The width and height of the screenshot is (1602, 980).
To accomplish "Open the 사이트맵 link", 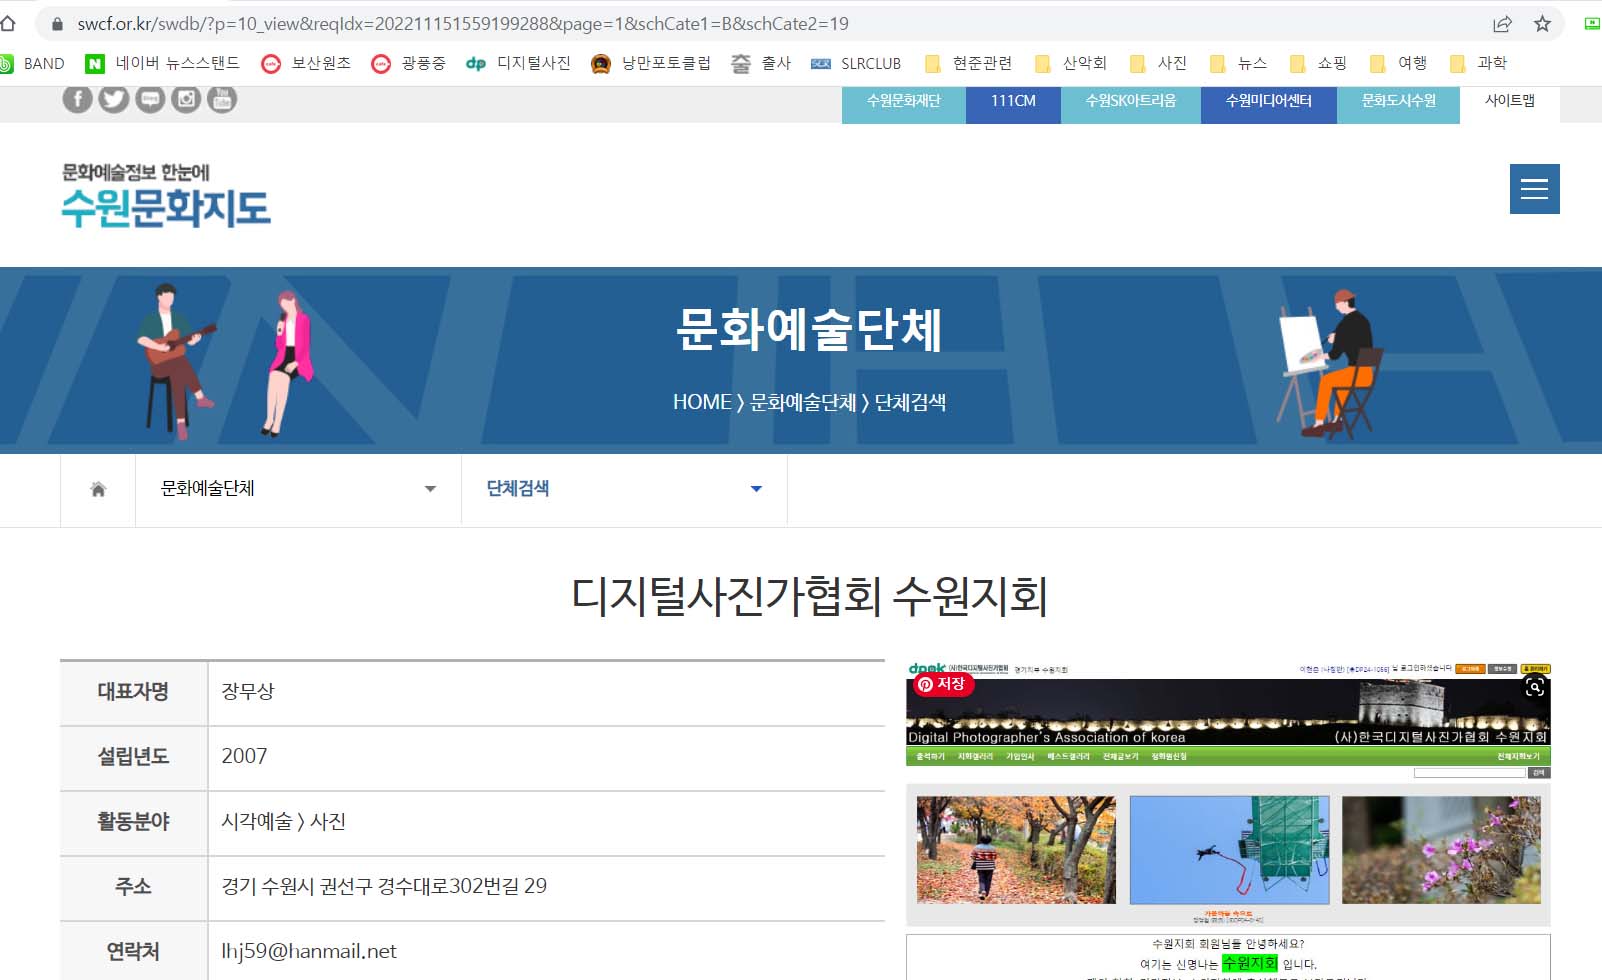I will [x=1509, y=101].
